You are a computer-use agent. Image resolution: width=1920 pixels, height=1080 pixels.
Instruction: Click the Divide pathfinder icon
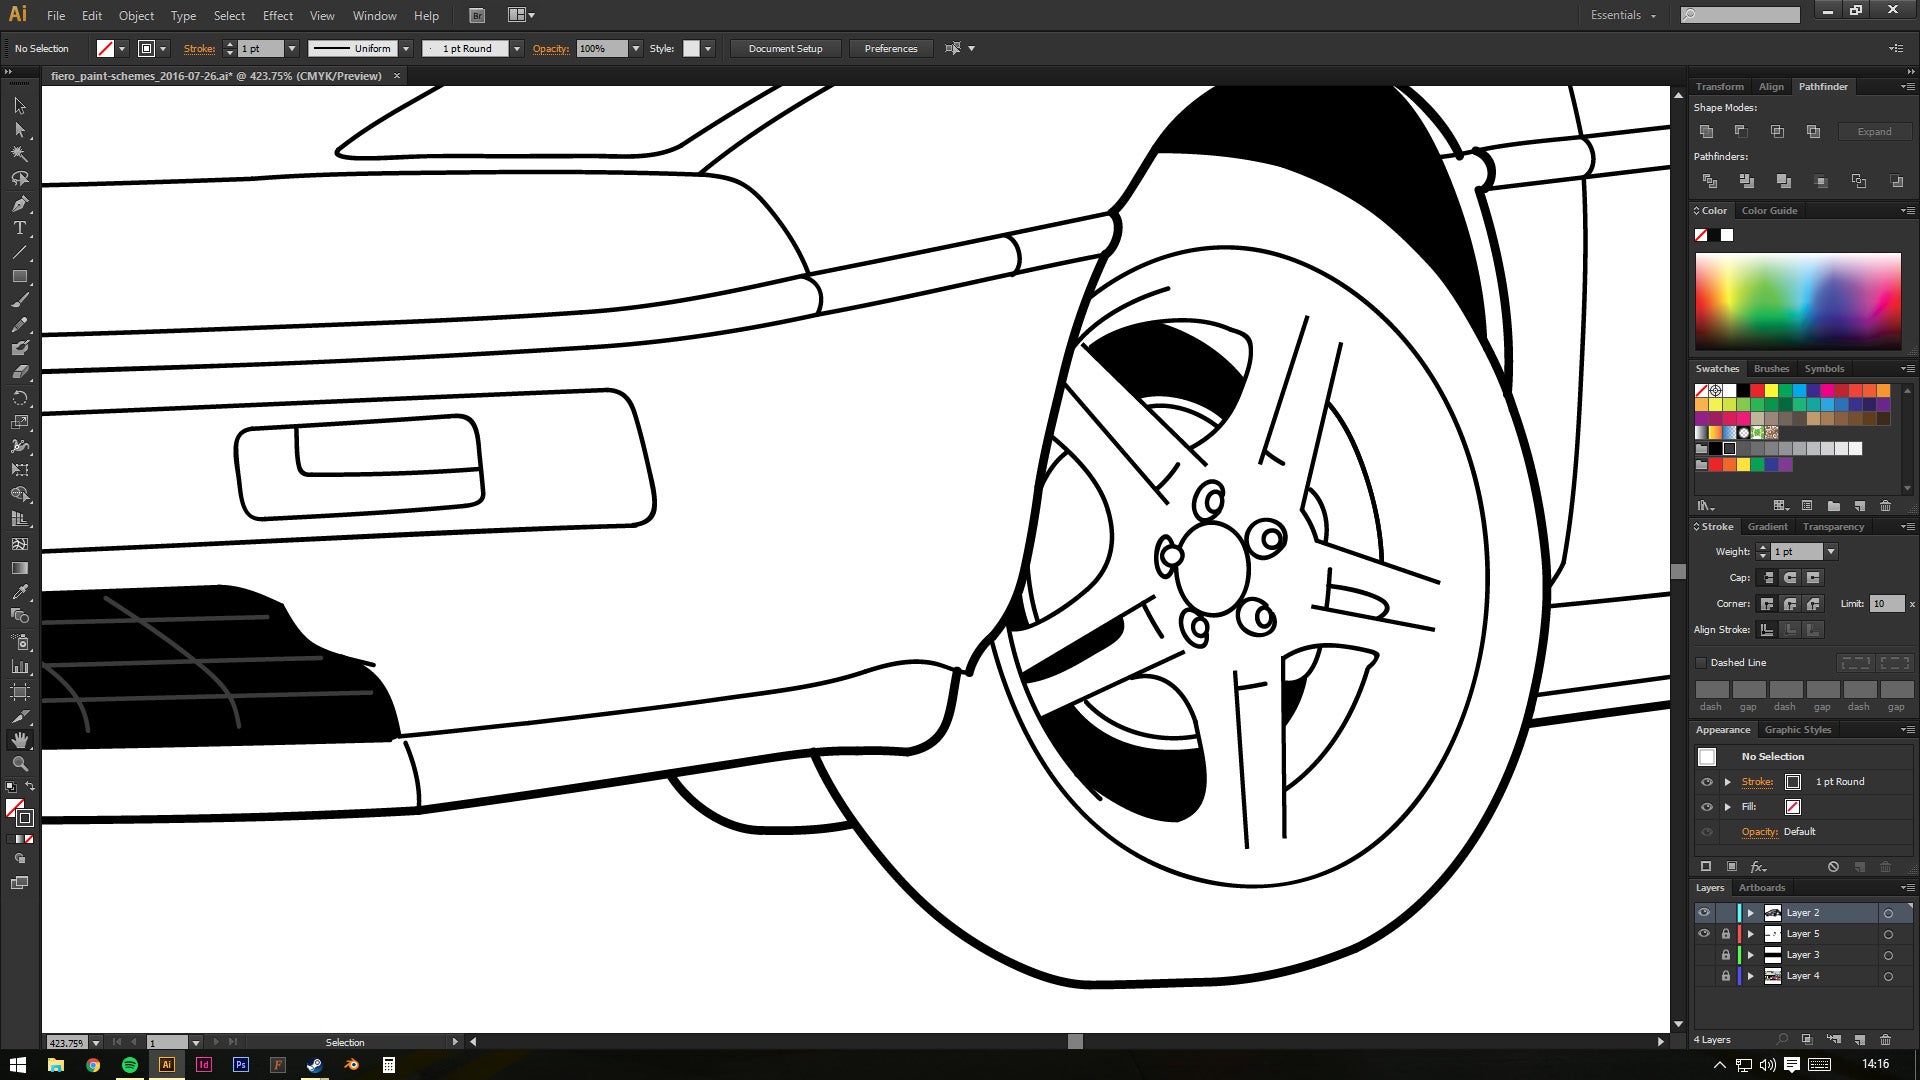point(1710,181)
